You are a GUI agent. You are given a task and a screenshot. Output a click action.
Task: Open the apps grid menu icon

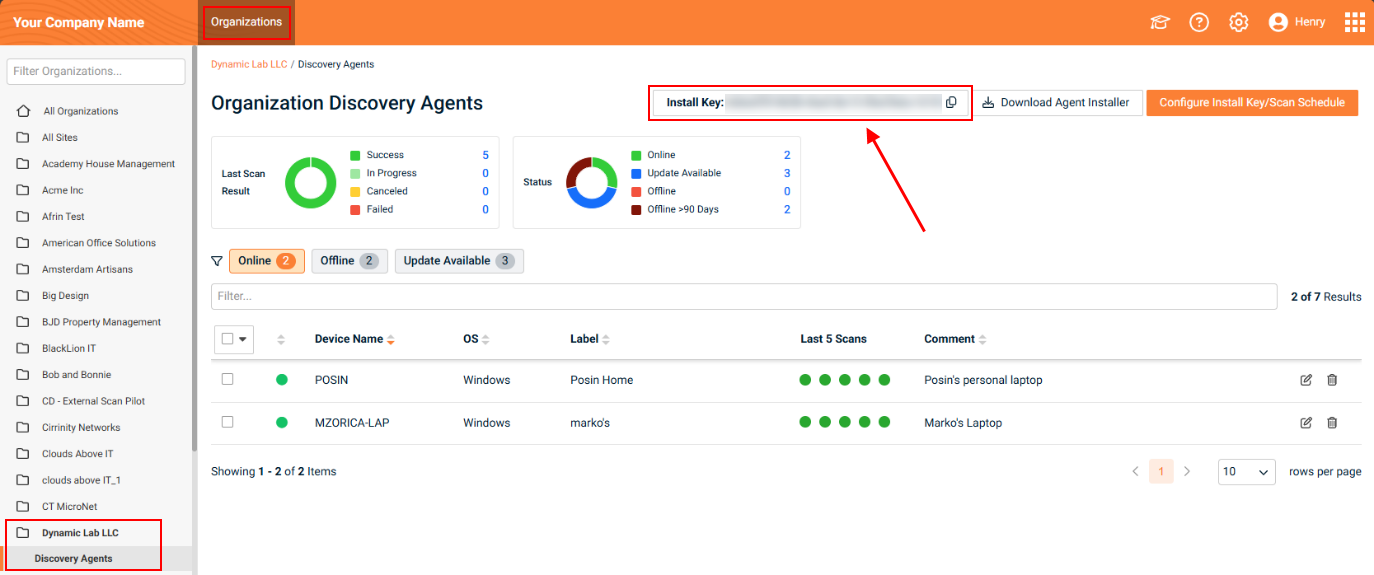[1354, 22]
